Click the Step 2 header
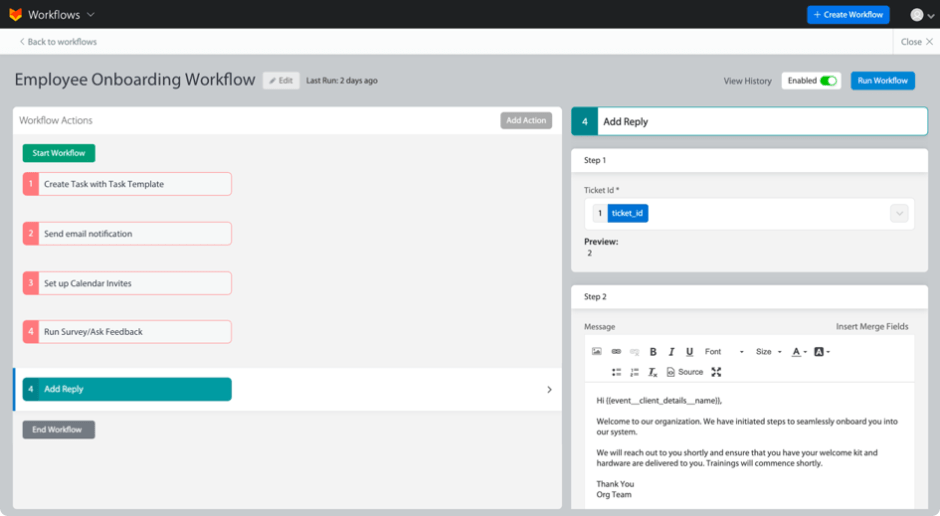The height and width of the screenshot is (516, 940). tap(749, 297)
